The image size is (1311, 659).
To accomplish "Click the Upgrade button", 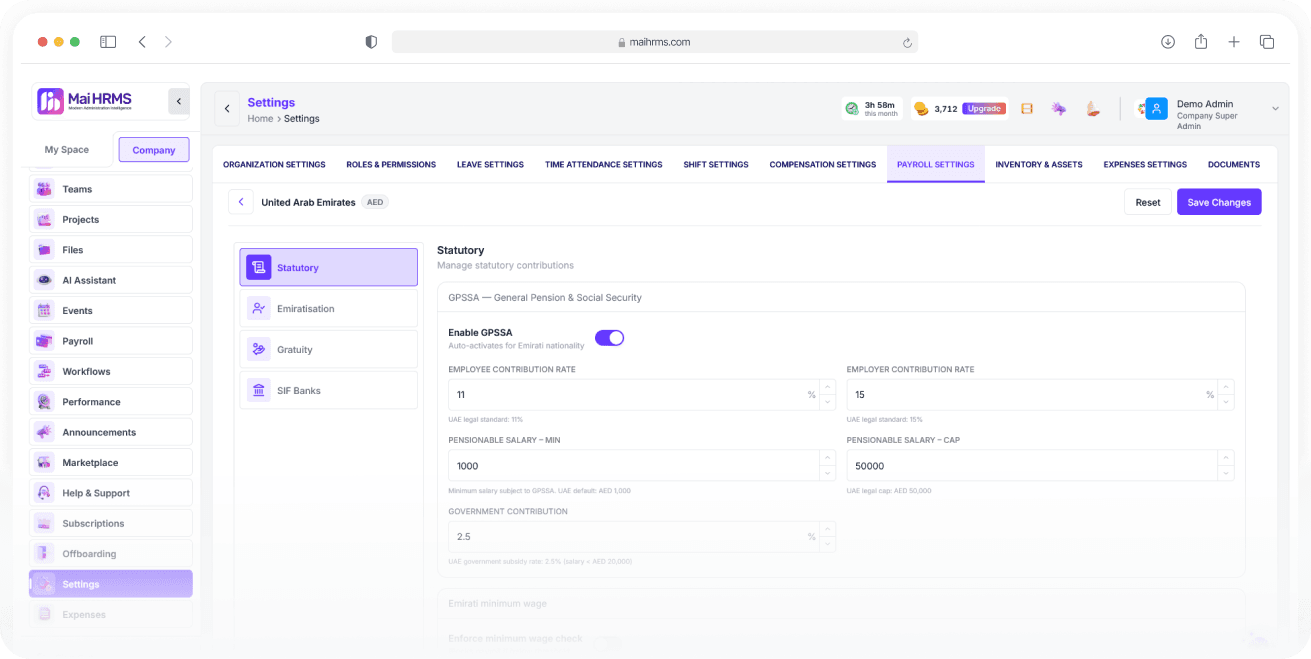I will pyautogui.click(x=984, y=108).
